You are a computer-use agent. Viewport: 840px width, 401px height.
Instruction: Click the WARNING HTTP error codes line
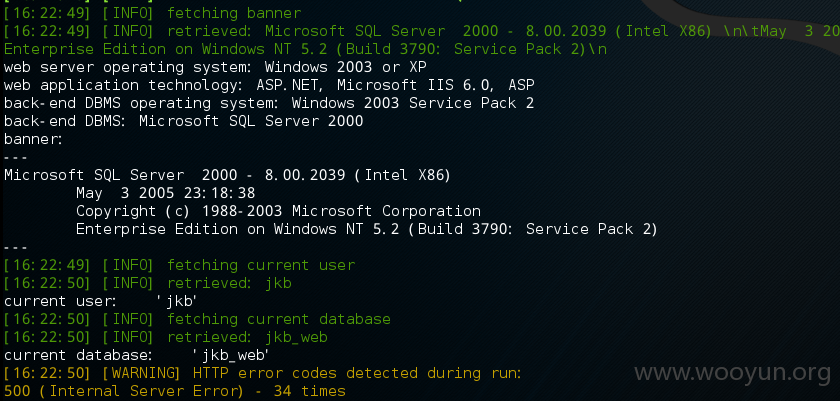pos(262,373)
